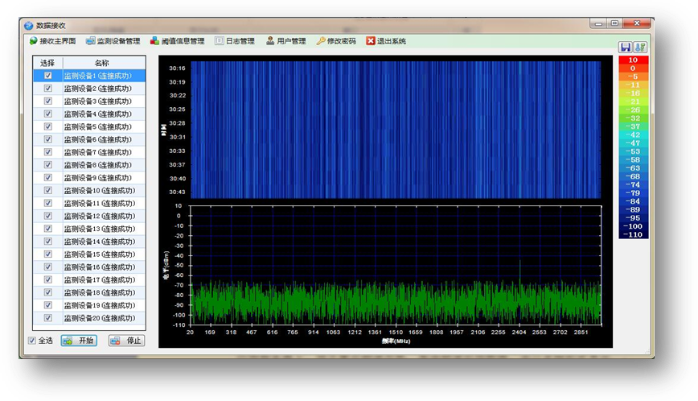Open 日志管理 log management

(235, 41)
